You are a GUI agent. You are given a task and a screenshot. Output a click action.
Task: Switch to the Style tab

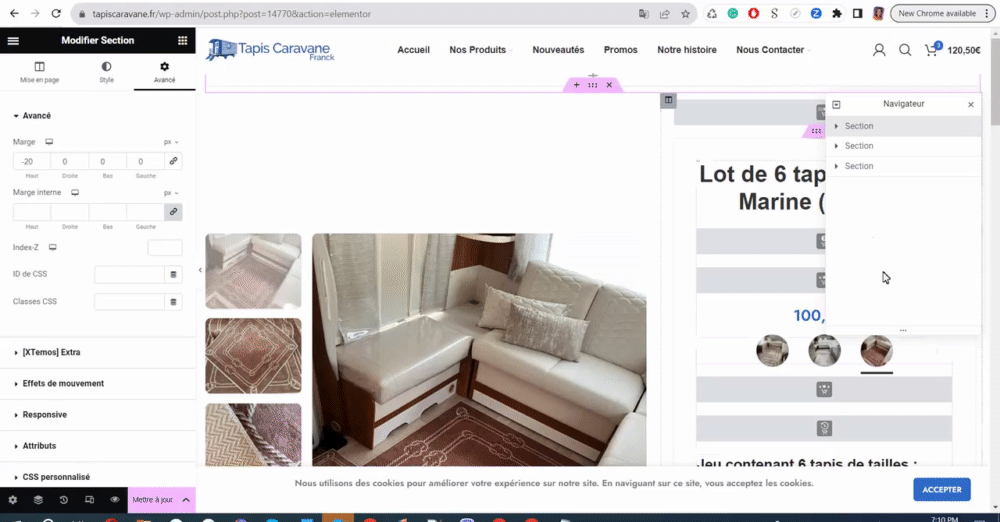click(107, 72)
